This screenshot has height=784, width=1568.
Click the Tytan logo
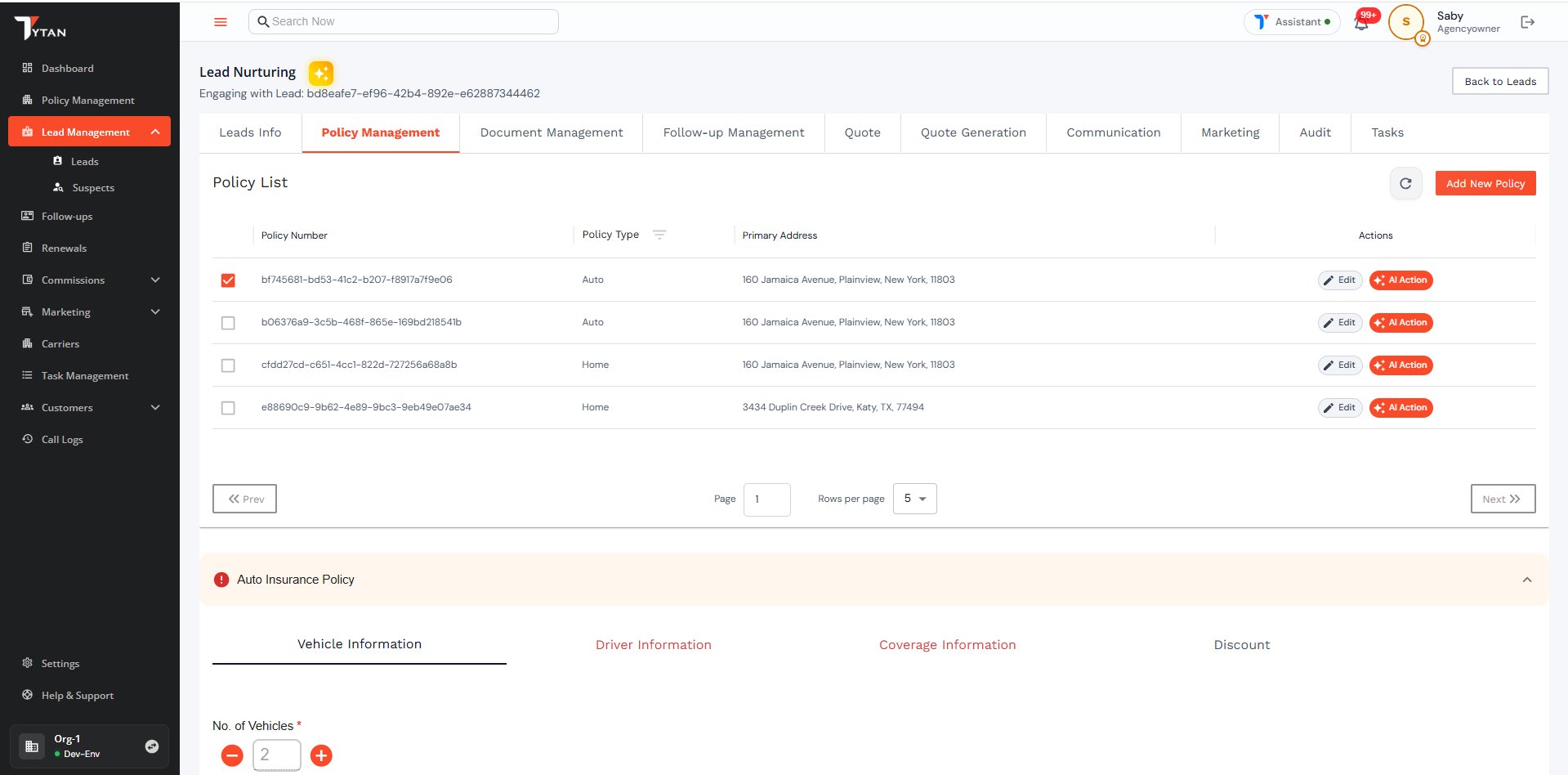[40, 28]
